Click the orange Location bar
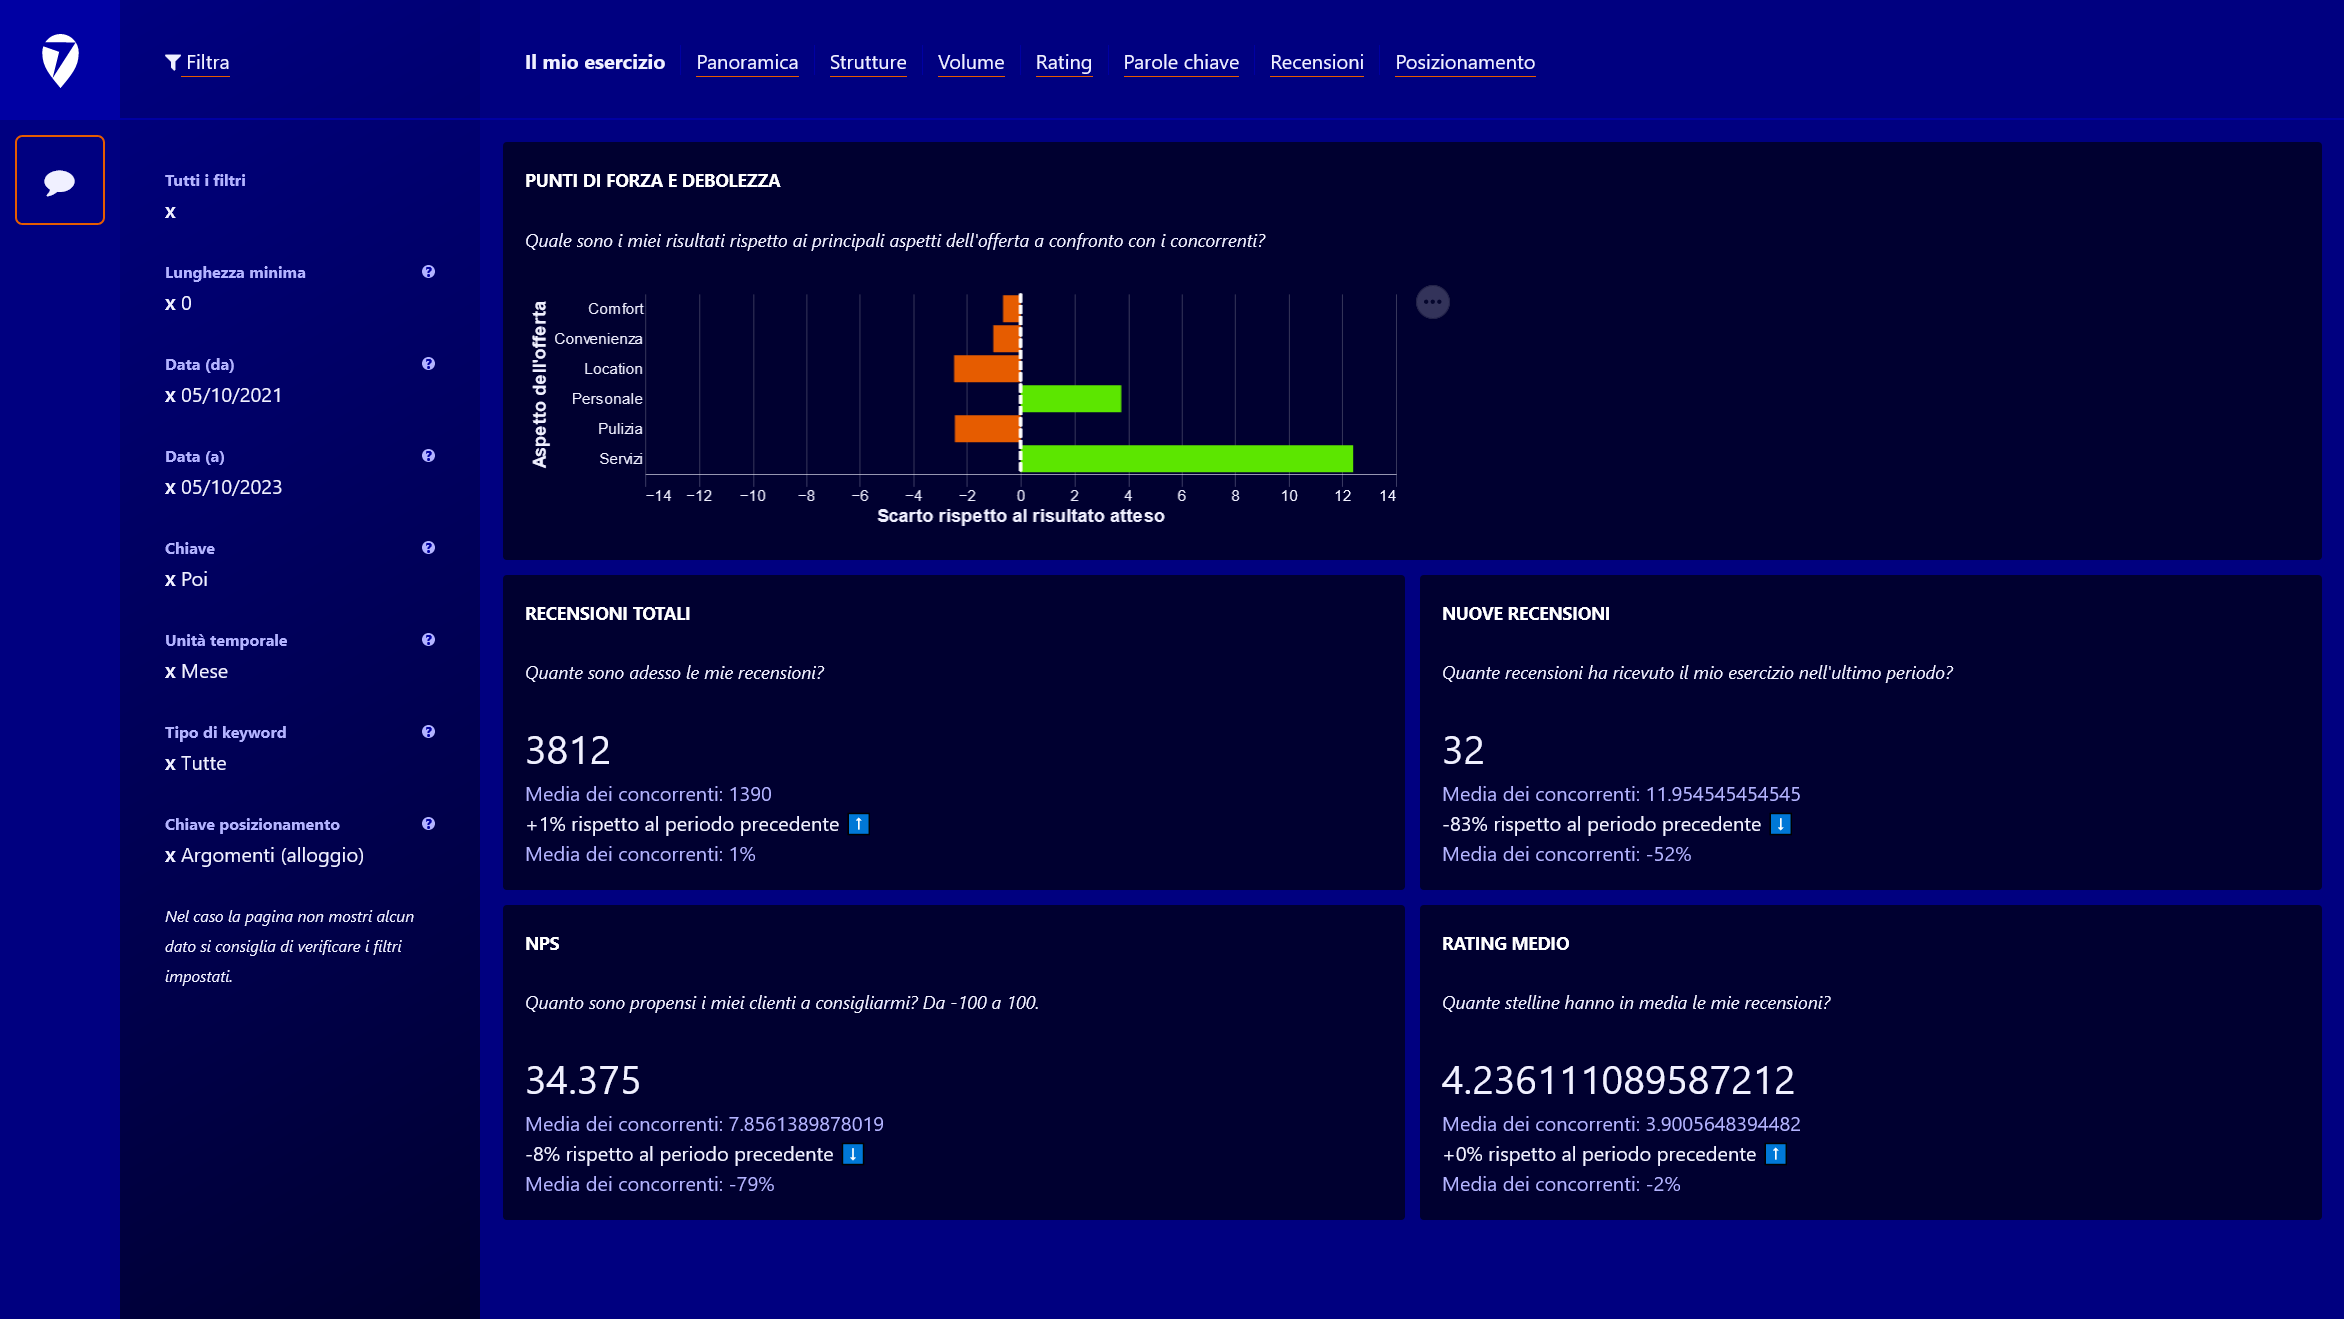 tap(986, 369)
